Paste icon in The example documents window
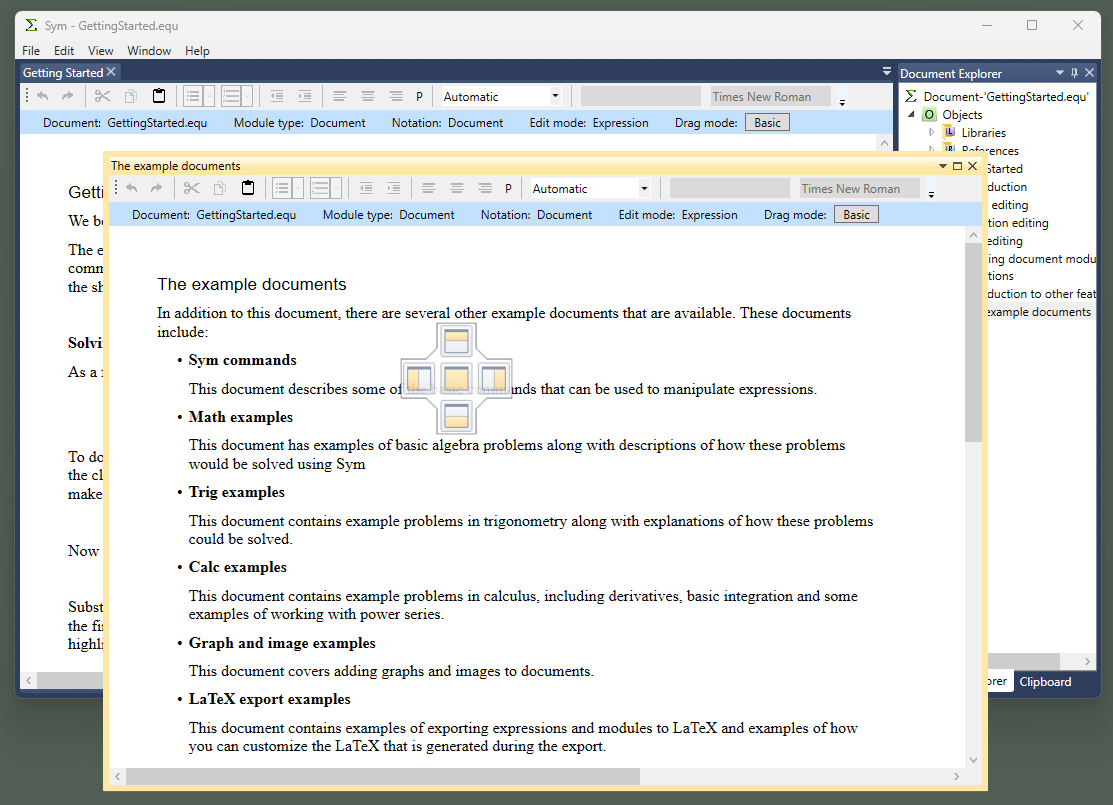Viewport: 1113px width, 805px height. coord(248,188)
